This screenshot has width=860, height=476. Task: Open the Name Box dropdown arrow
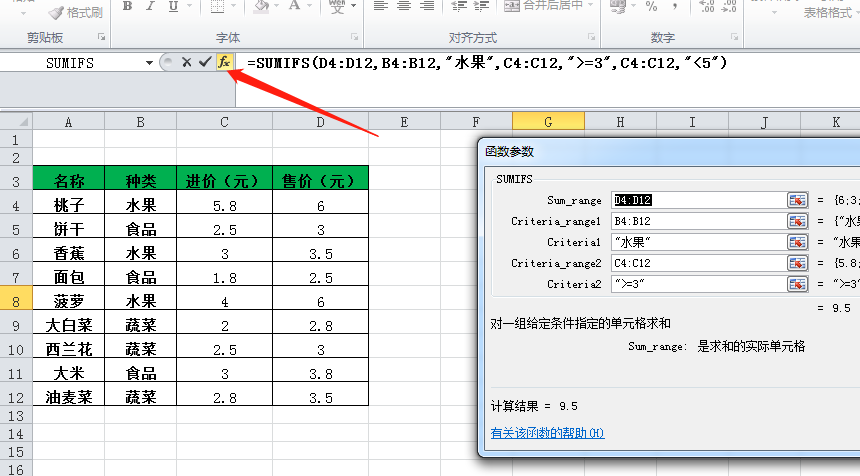pos(149,63)
